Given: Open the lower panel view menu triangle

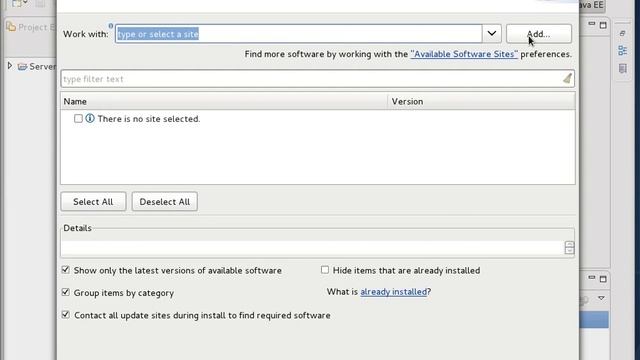Looking at the screenshot, I should [601, 298].
